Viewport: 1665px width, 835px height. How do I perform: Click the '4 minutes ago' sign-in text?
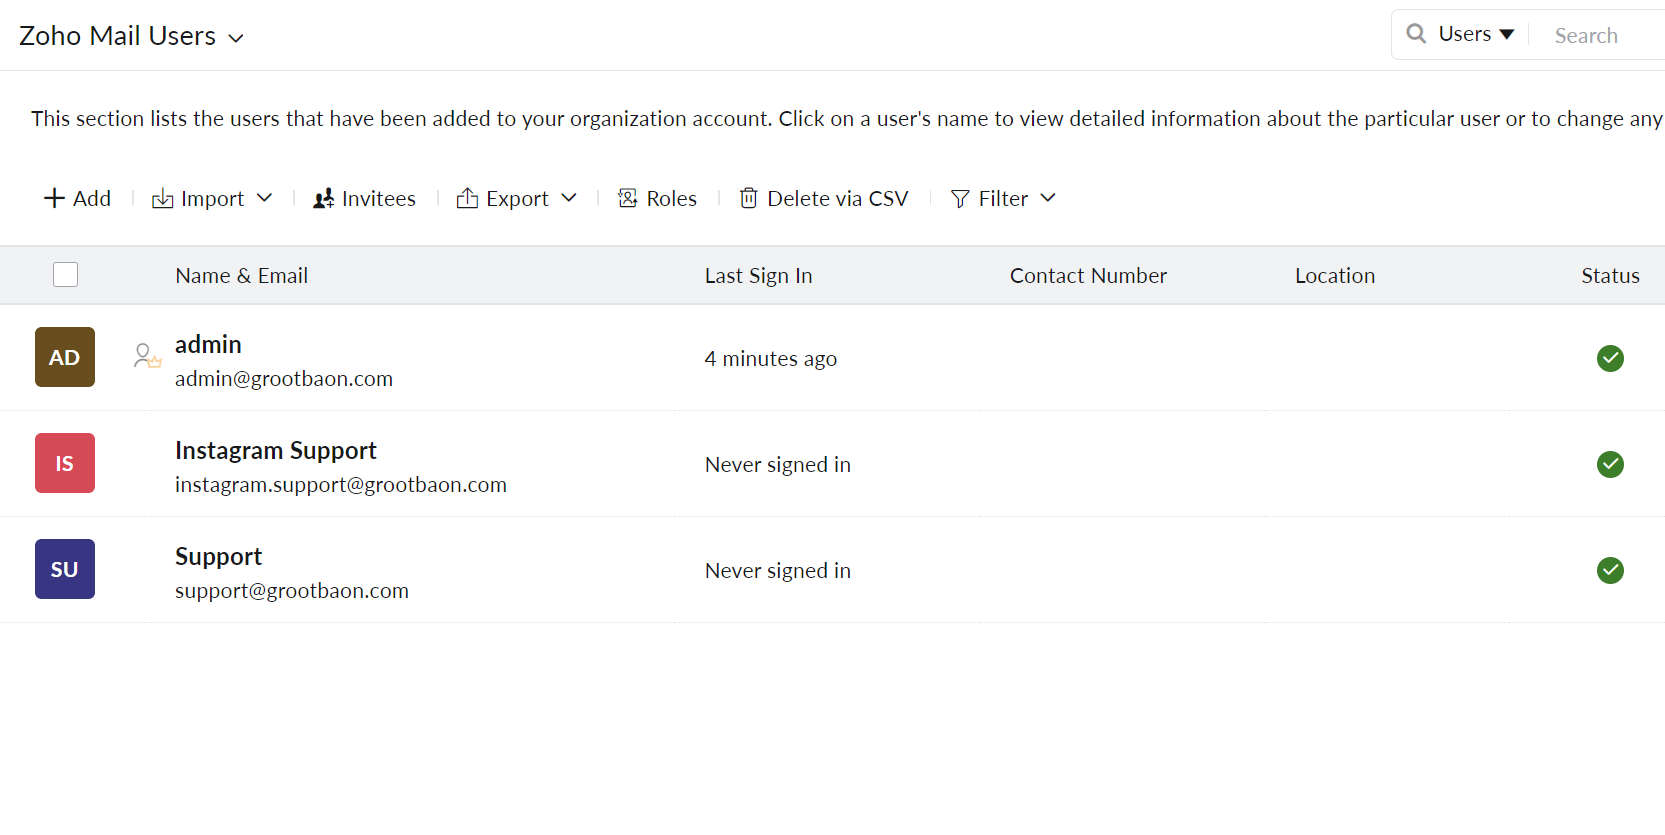click(771, 359)
